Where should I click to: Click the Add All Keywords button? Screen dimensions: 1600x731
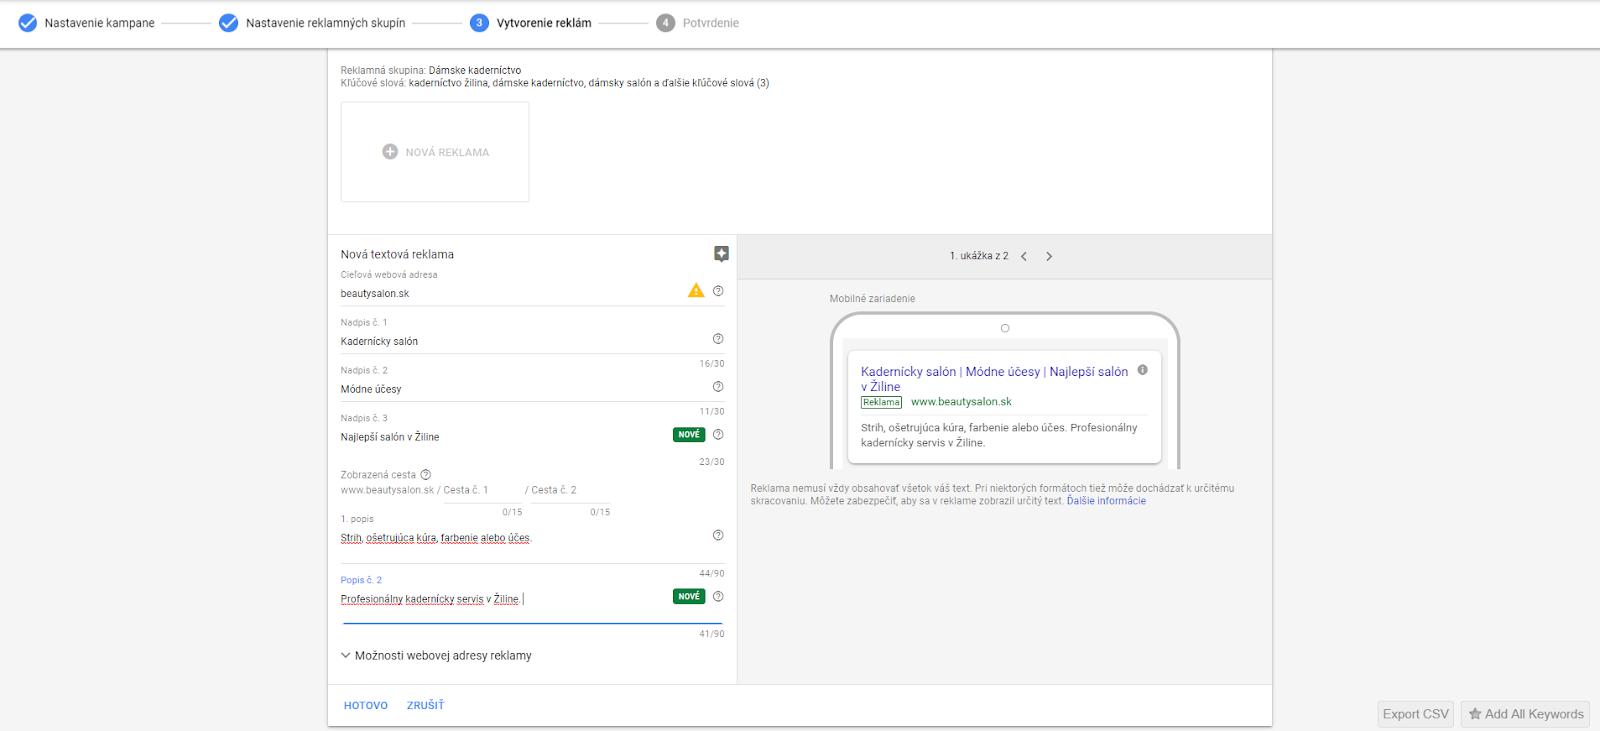(1525, 714)
